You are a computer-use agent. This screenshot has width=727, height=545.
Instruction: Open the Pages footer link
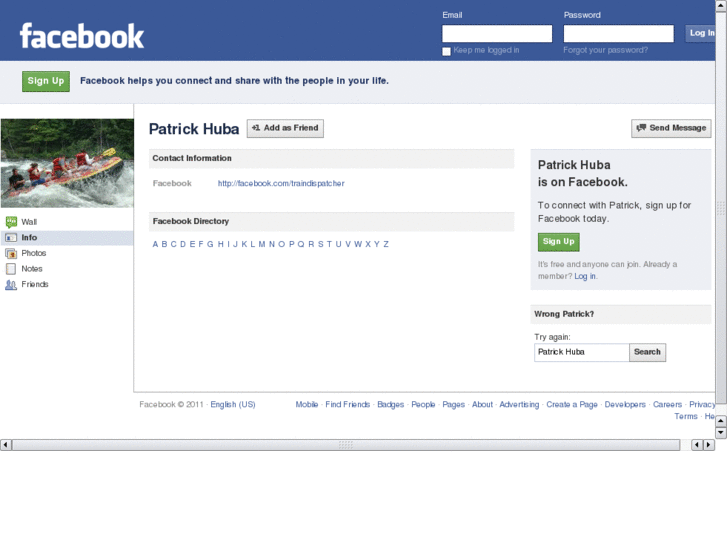point(453,404)
